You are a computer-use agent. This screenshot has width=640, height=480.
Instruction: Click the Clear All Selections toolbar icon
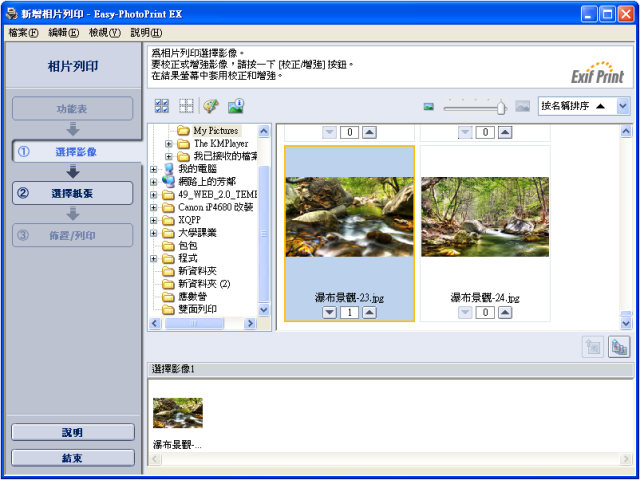click(x=186, y=106)
